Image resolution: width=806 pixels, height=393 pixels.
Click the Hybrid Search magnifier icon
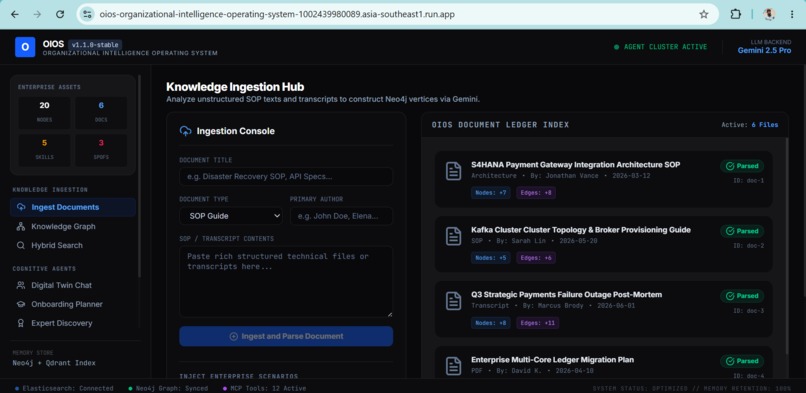(21, 246)
